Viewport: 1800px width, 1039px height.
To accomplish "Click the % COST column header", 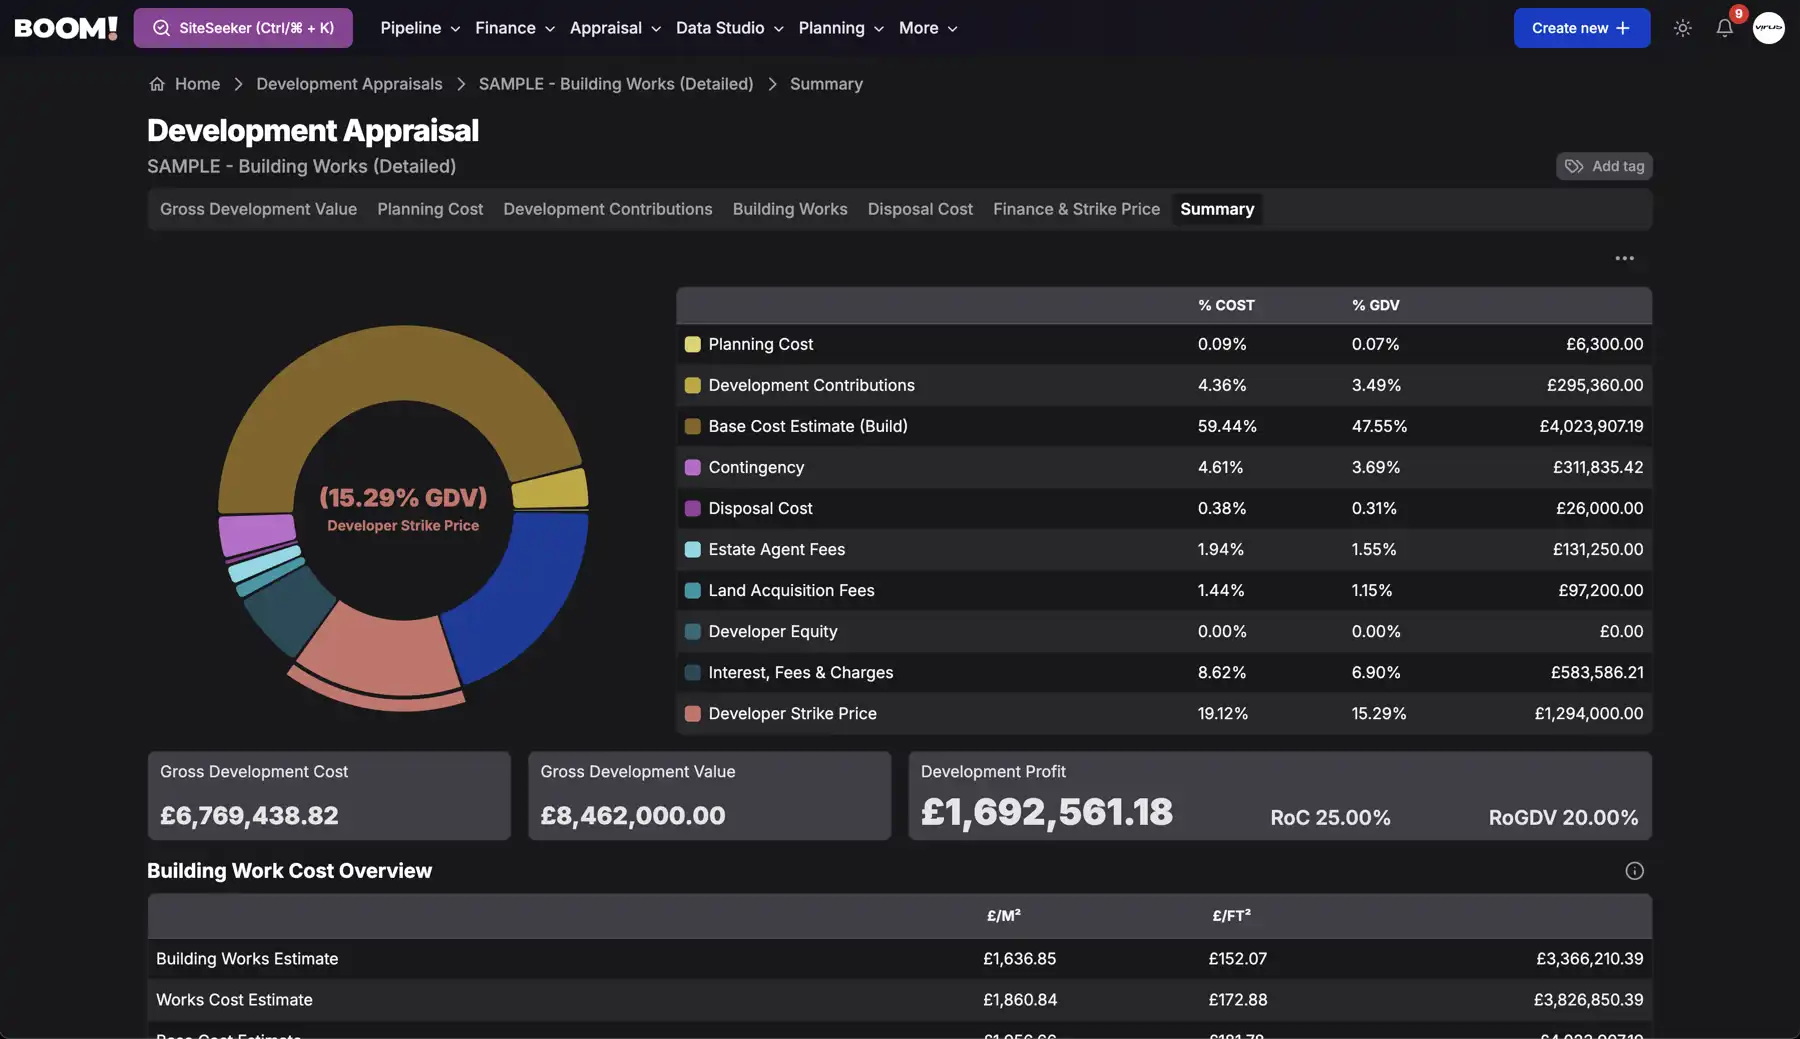I will (1226, 305).
